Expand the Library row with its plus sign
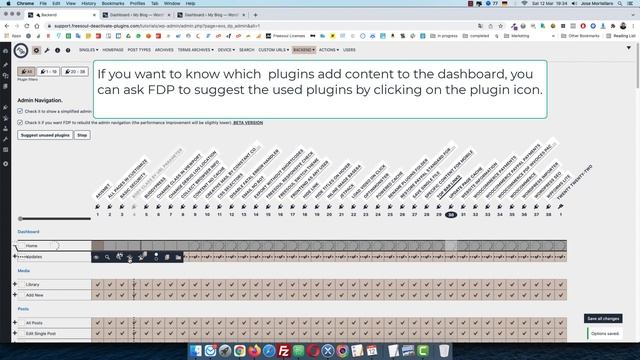The width and height of the screenshot is (640, 360). pos(15,284)
